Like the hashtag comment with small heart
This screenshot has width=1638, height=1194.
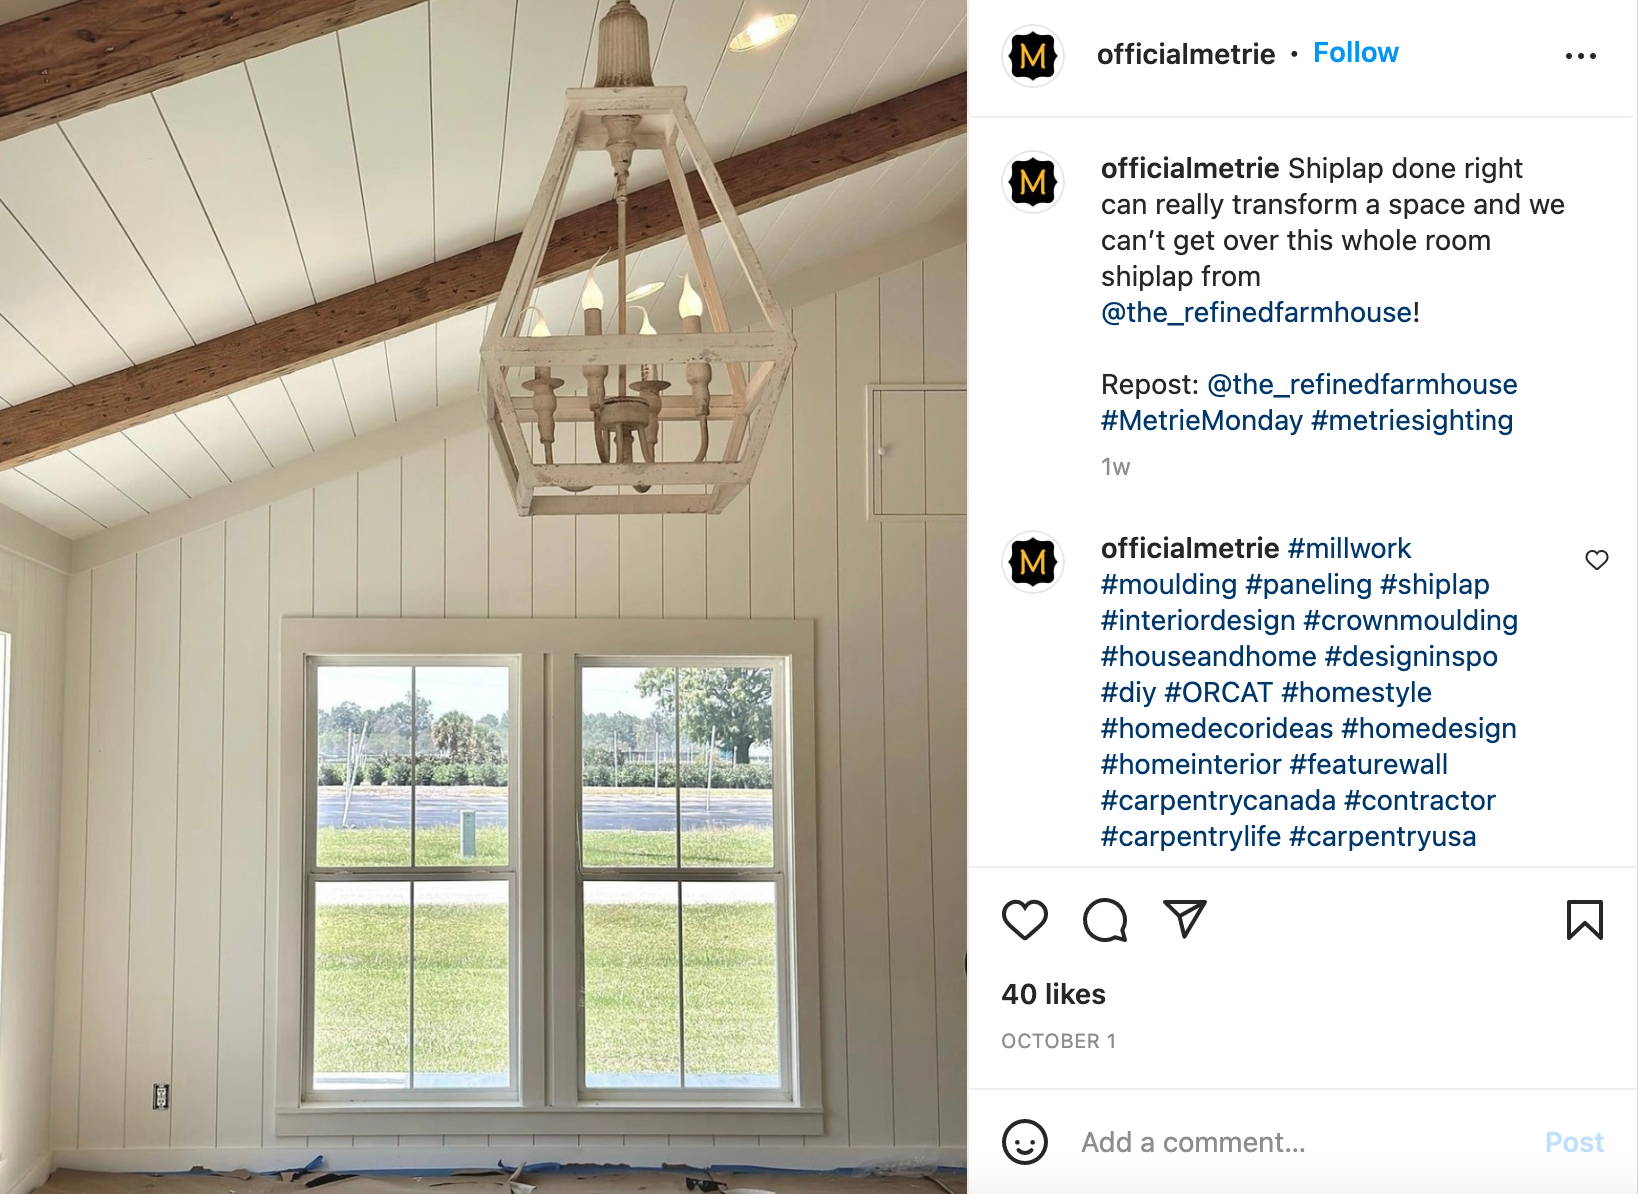(x=1597, y=560)
